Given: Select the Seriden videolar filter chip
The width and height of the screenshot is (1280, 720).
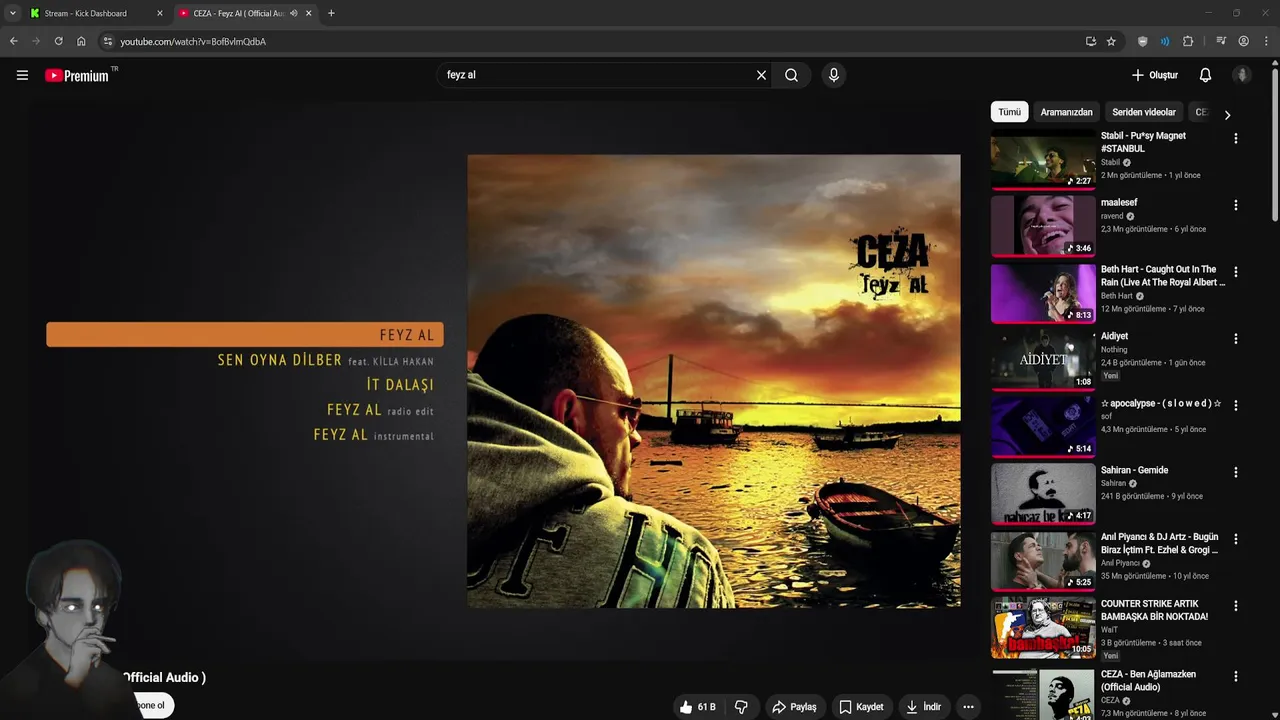Looking at the screenshot, I should 1144,112.
